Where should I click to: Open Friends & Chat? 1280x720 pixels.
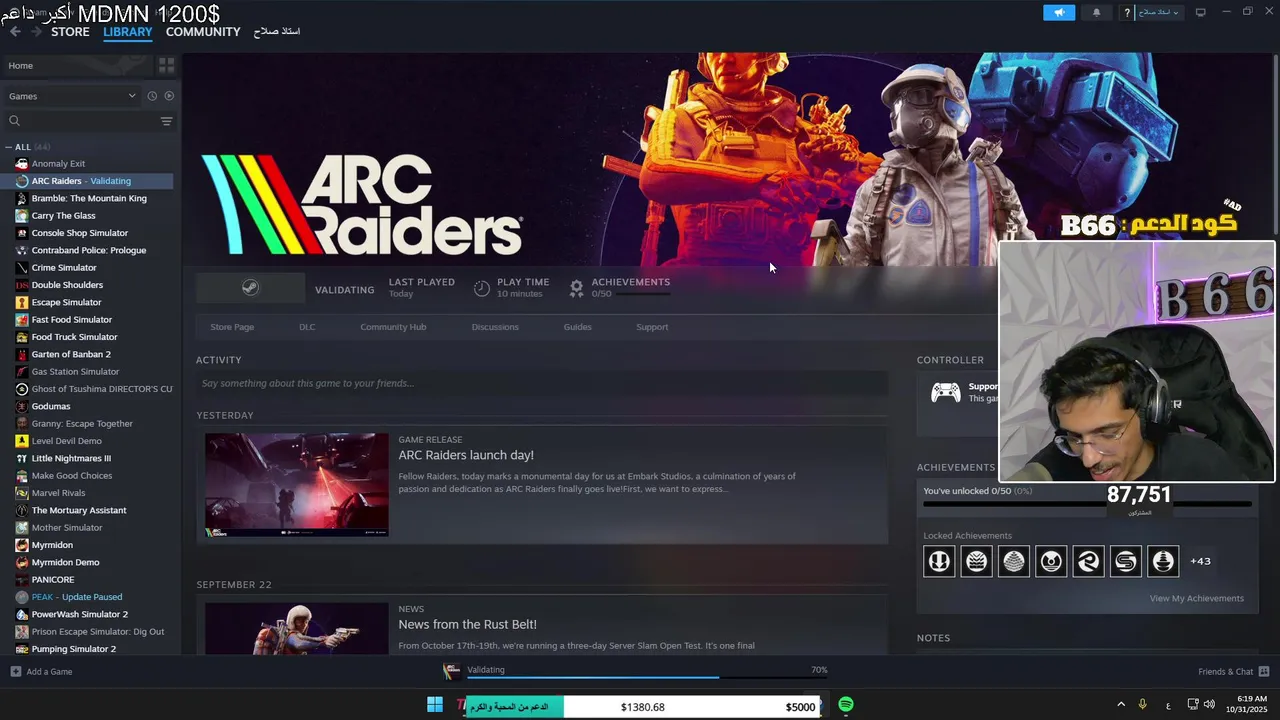coord(1234,672)
